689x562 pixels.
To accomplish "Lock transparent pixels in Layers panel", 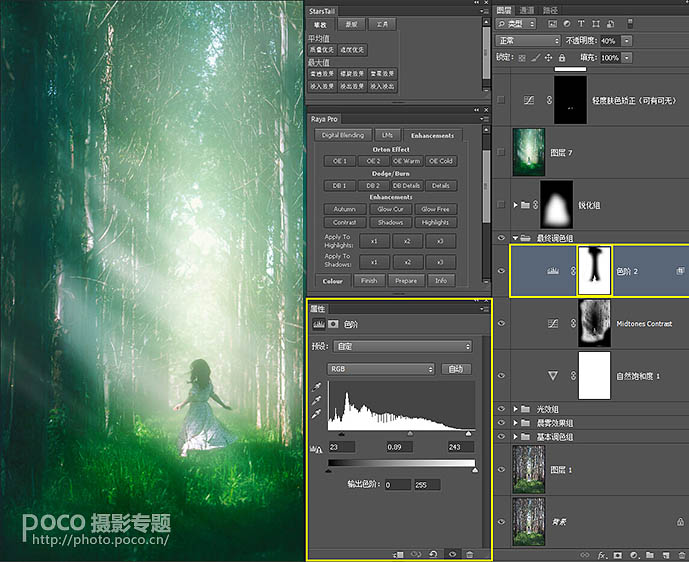I will (522, 58).
